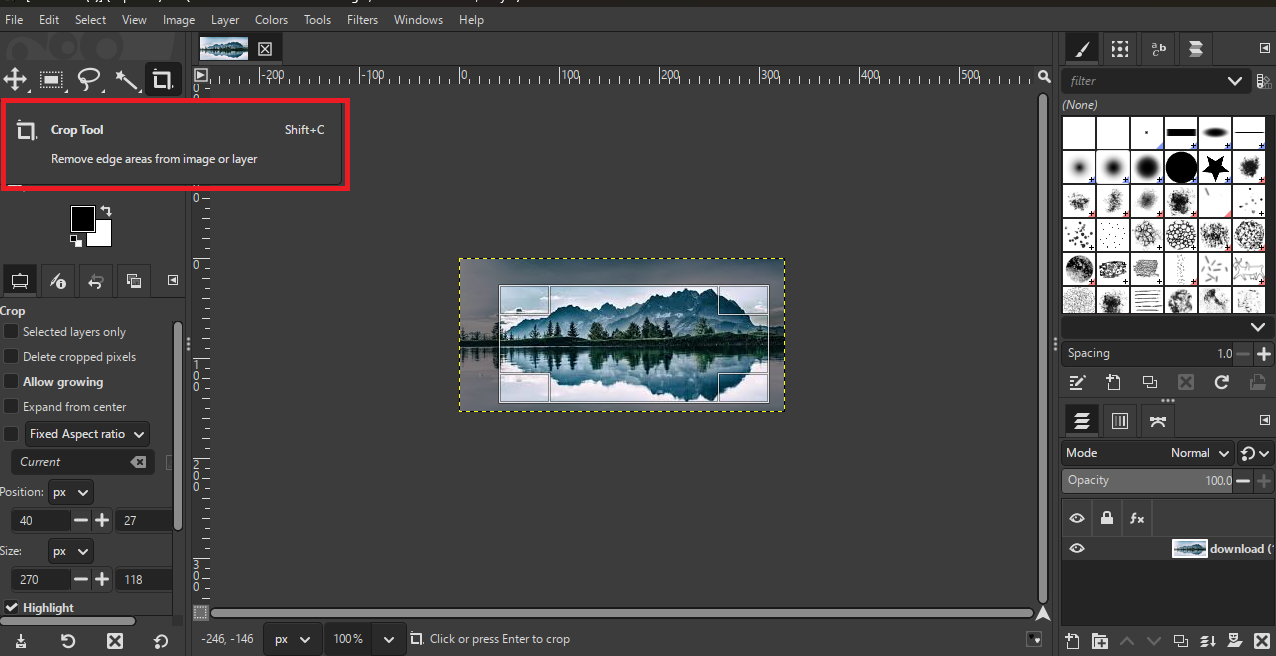Refresh brushes icon
Image resolution: width=1276 pixels, height=656 pixels.
pos(1221,382)
